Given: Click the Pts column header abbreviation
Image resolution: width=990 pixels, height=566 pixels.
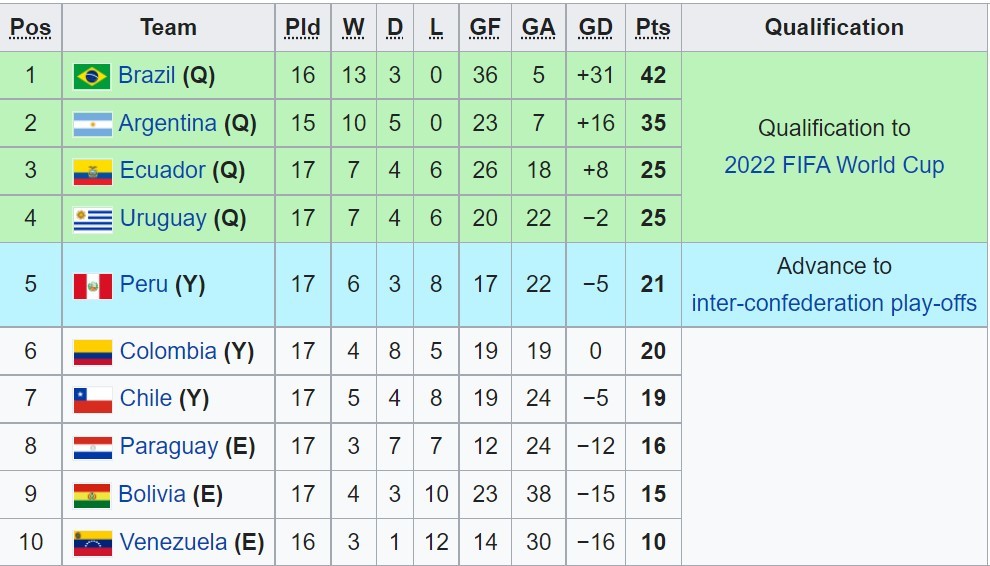Looking at the screenshot, I should coord(653,28).
